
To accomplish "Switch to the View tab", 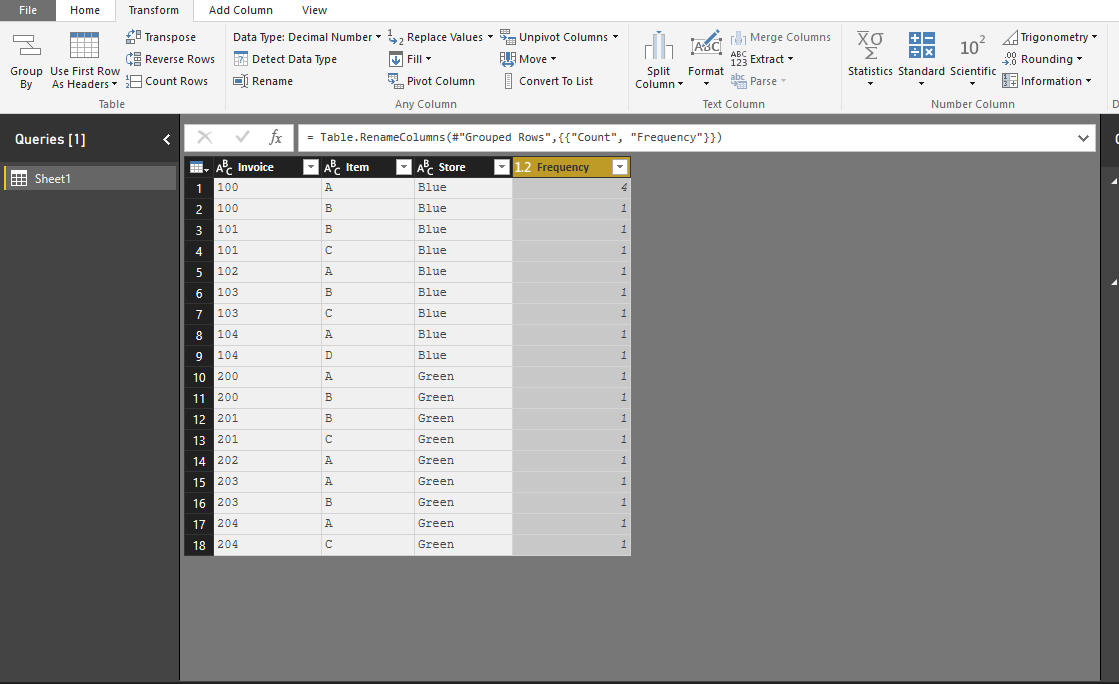I will pos(314,10).
